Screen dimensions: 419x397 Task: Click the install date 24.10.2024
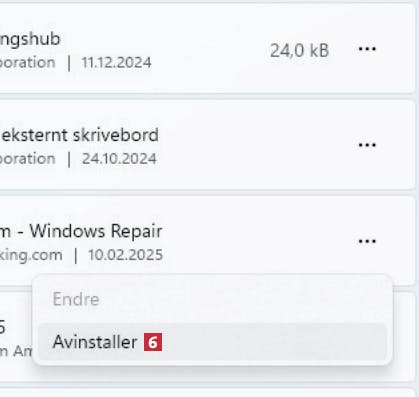119,159
